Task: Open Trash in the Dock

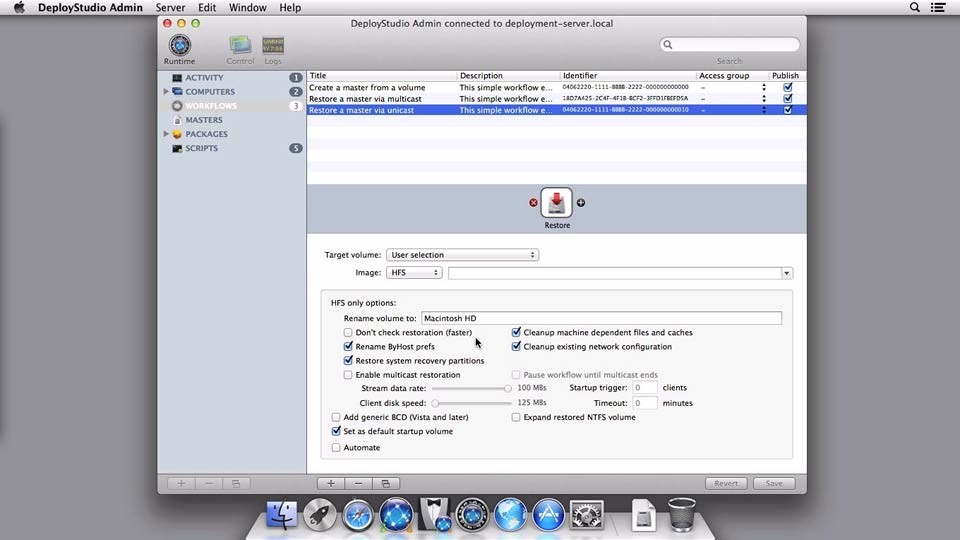Action: (681, 514)
